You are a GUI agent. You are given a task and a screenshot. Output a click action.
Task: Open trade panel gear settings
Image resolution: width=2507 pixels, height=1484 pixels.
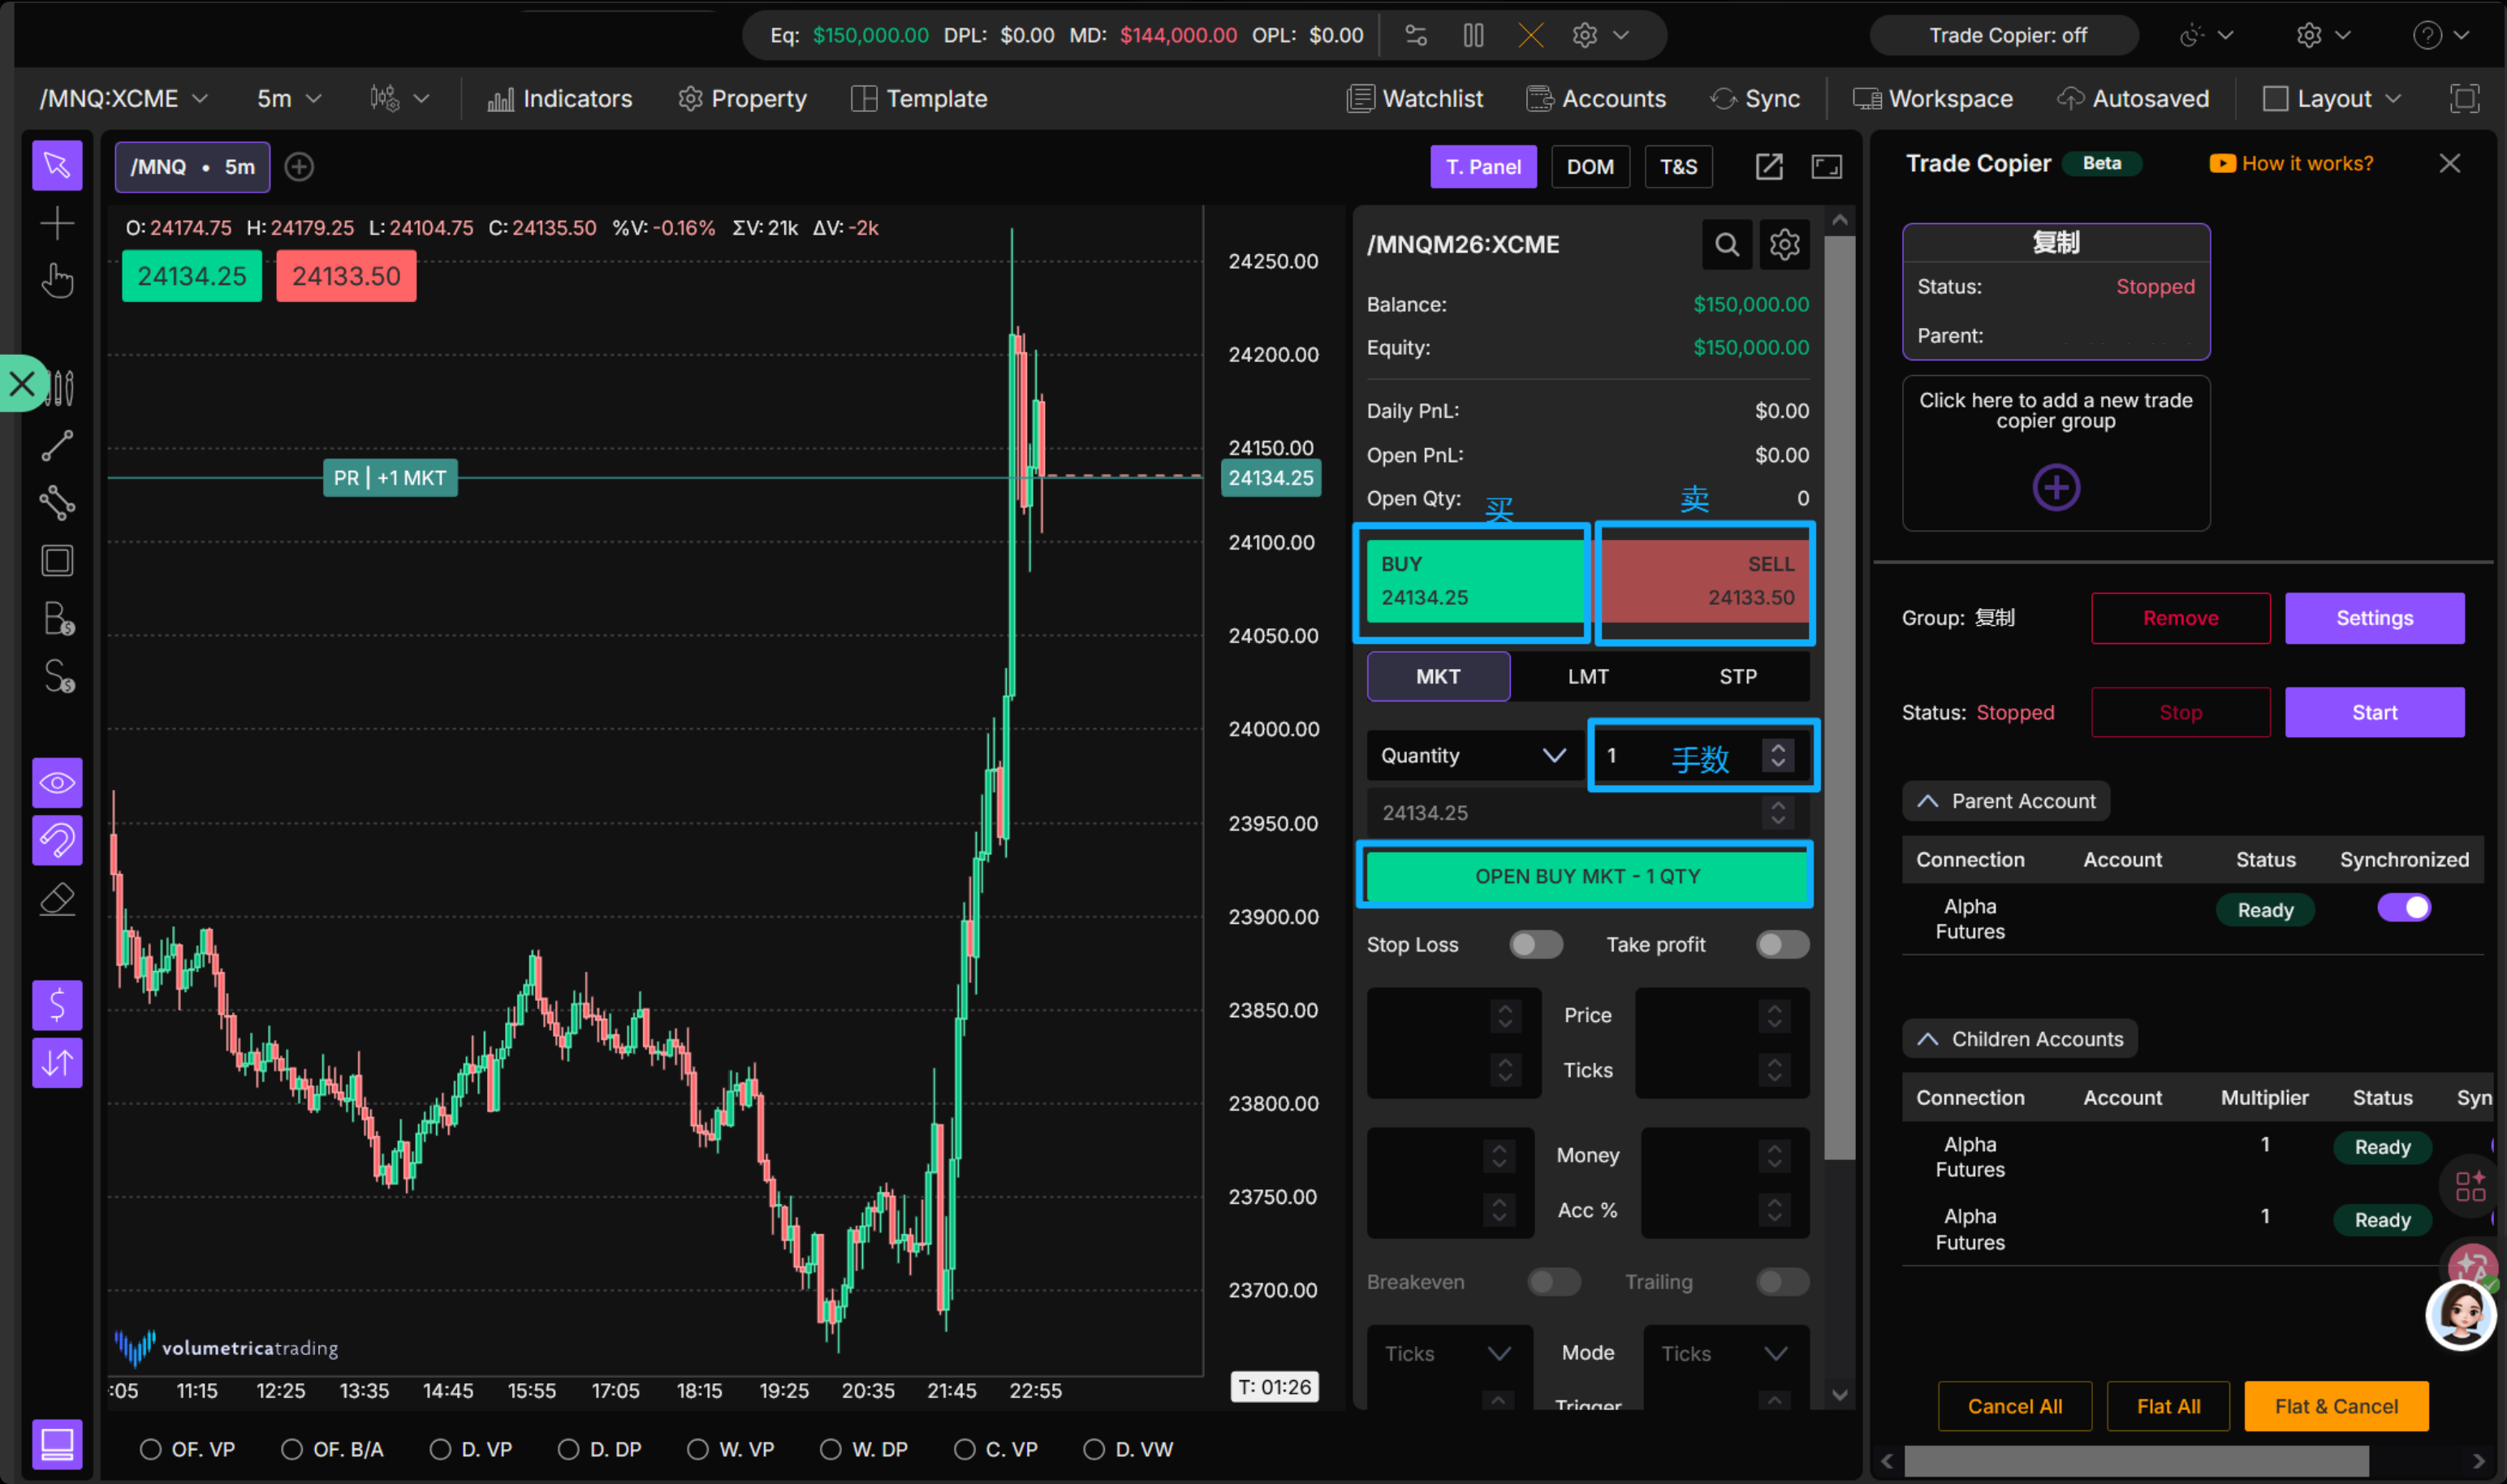coord(1784,245)
